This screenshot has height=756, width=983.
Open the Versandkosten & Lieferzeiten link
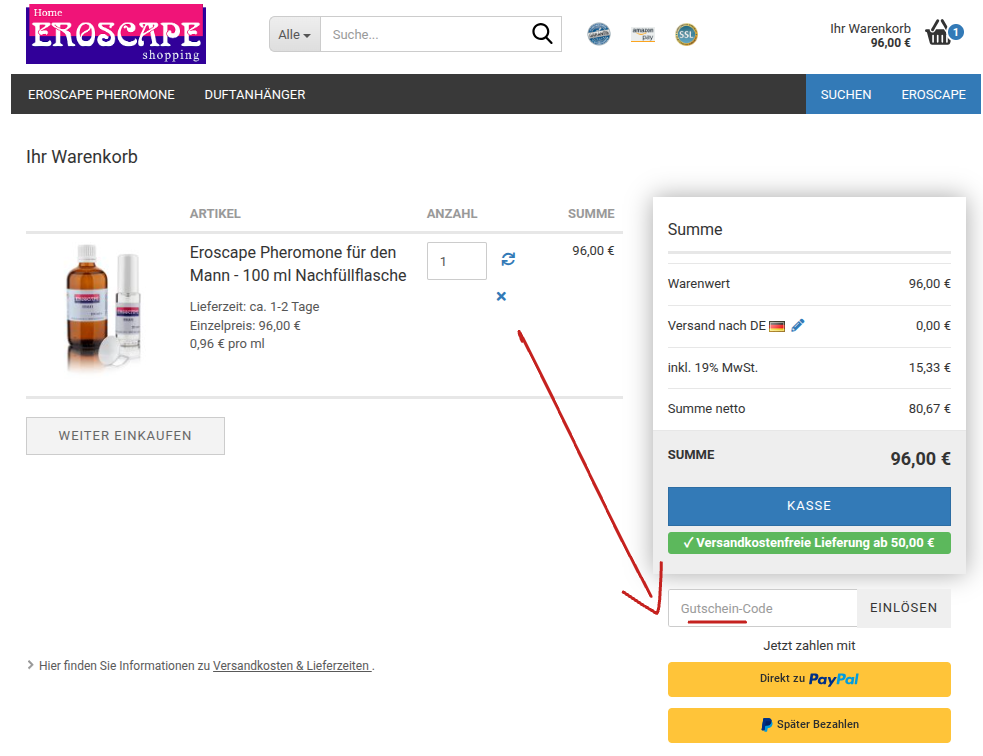(292, 666)
